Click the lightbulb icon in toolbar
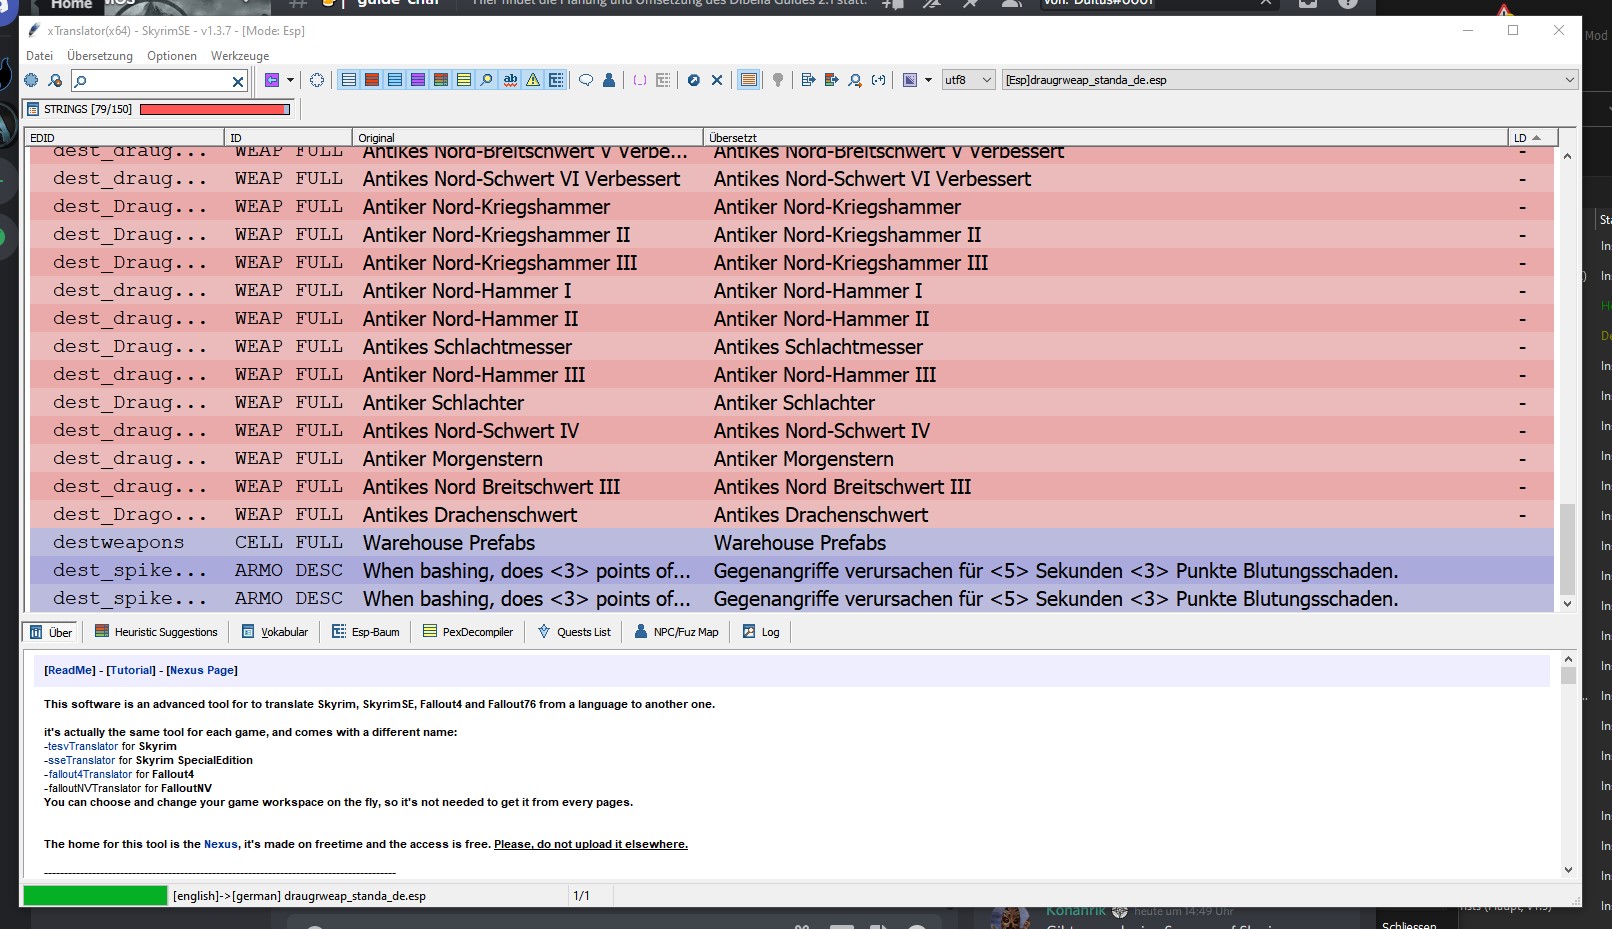1612x929 pixels. pos(777,80)
